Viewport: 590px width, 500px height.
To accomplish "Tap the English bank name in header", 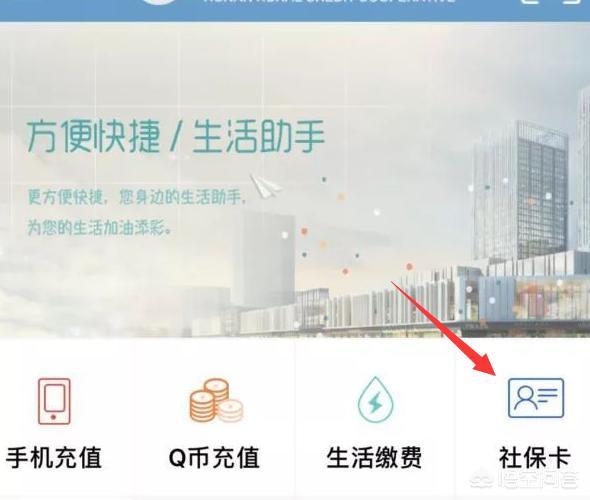I will click(x=330, y=1).
